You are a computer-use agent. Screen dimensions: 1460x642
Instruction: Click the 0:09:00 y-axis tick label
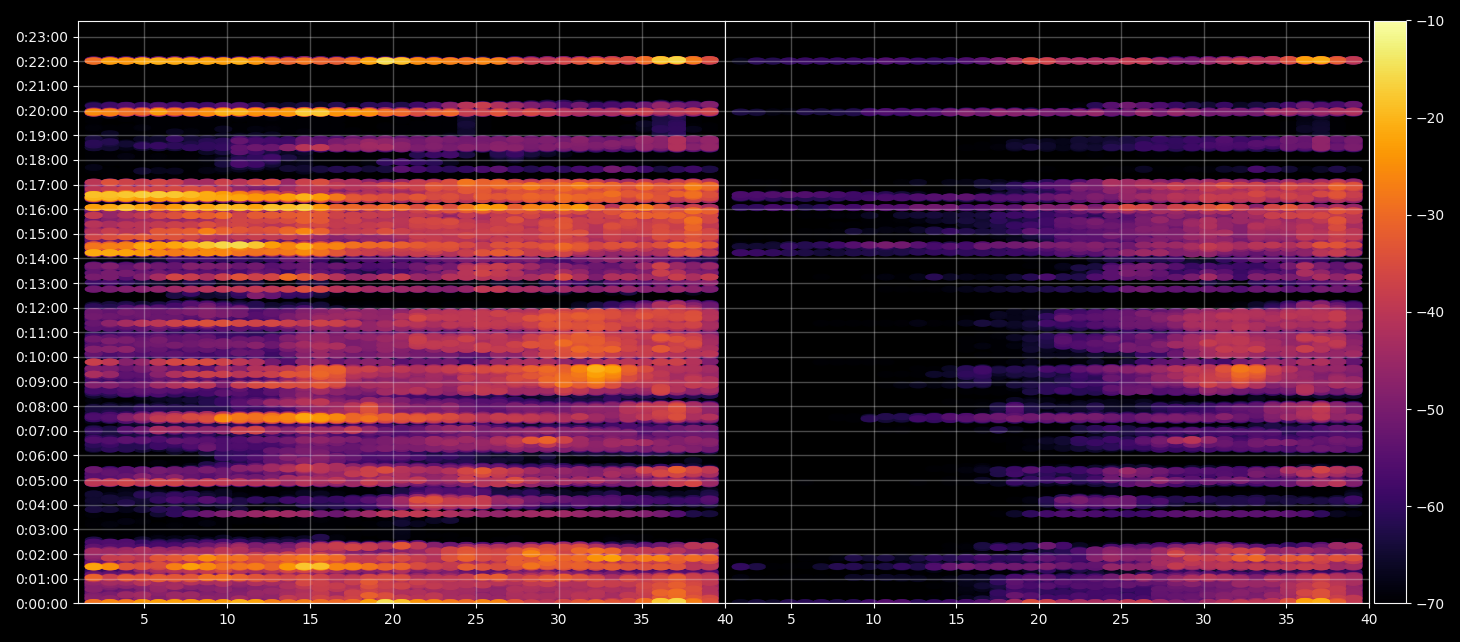(x=42, y=382)
